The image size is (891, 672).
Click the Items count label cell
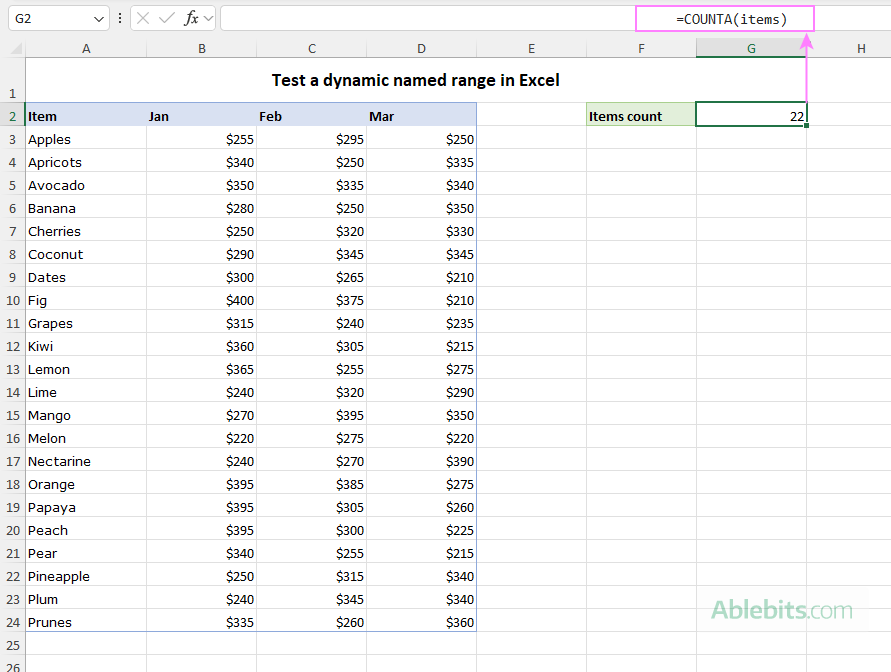click(x=640, y=115)
